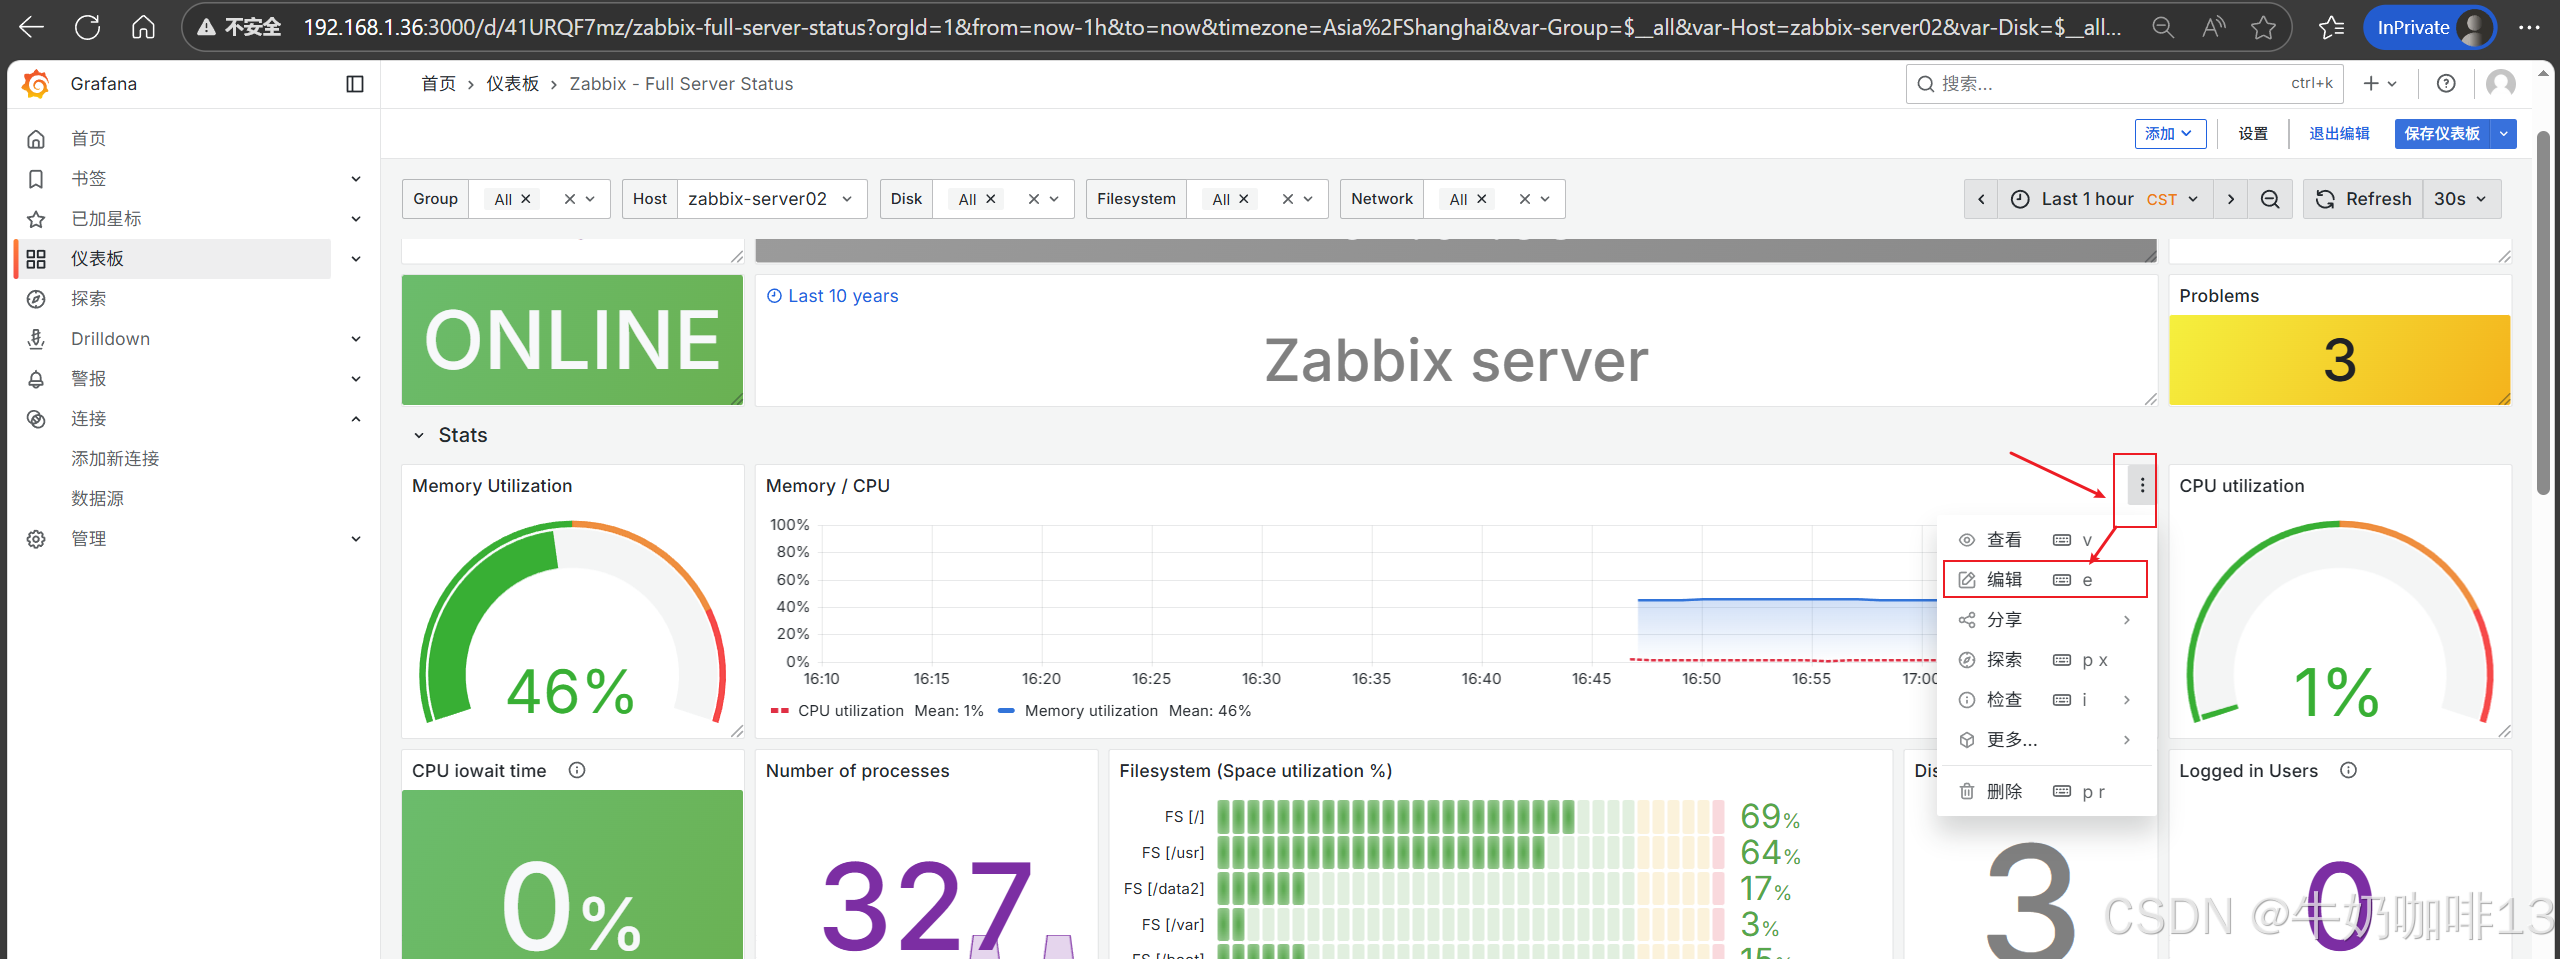Open browser read aloud icon
2560x959 pixels.
[2214, 28]
